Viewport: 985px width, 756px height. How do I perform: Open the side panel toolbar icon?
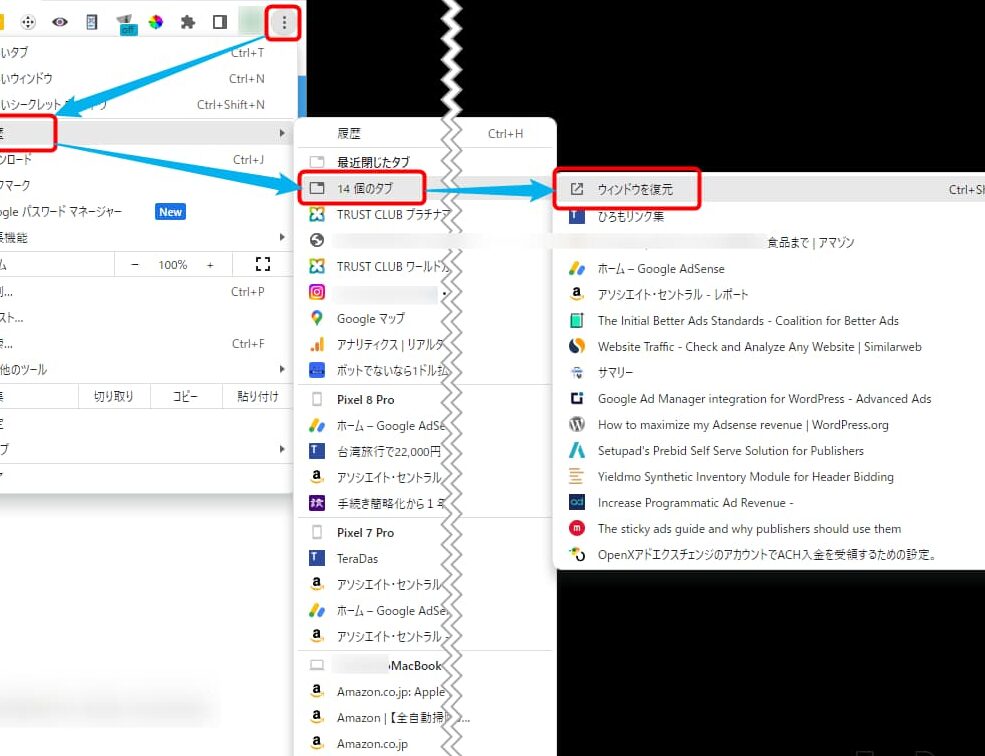coord(220,23)
